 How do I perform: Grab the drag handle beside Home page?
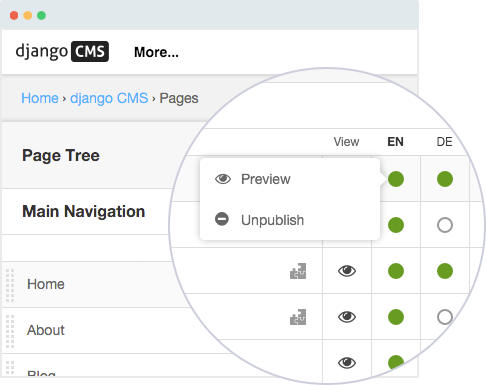[10, 285]
